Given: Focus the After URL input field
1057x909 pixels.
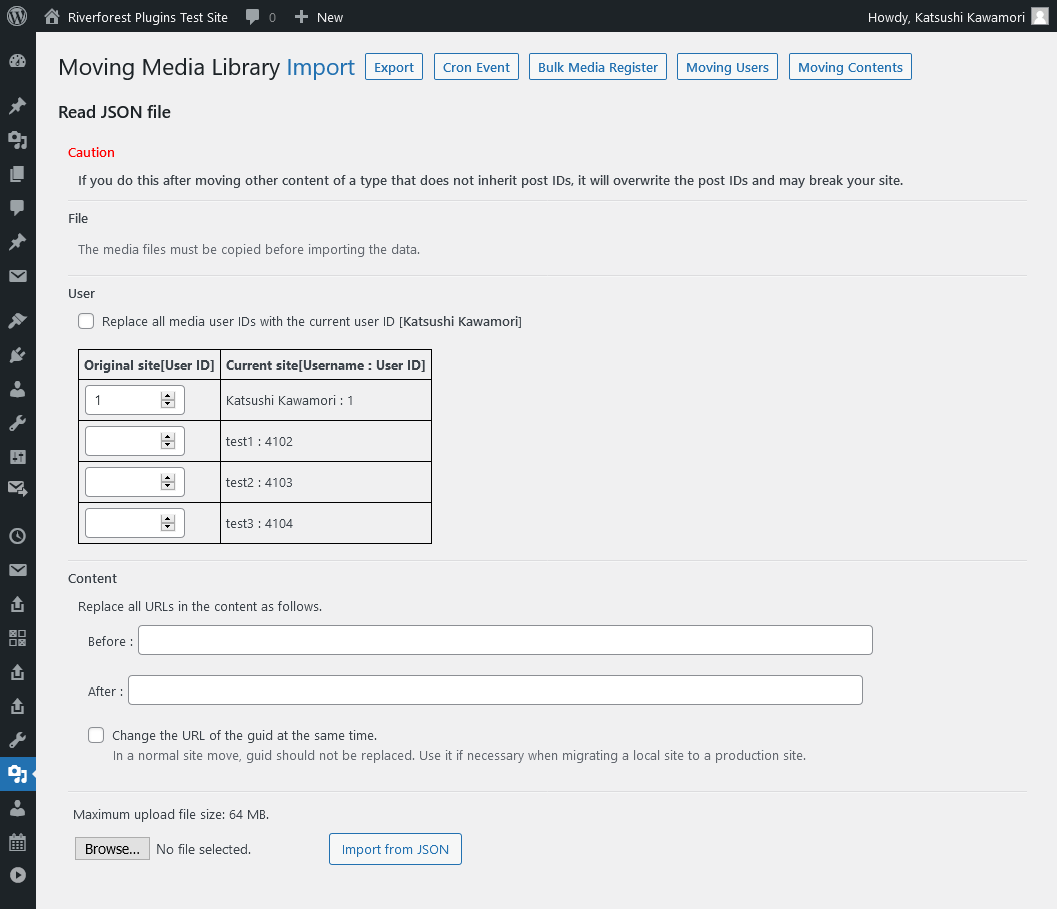Looking at the screenshot, I should tap(495, 690).
